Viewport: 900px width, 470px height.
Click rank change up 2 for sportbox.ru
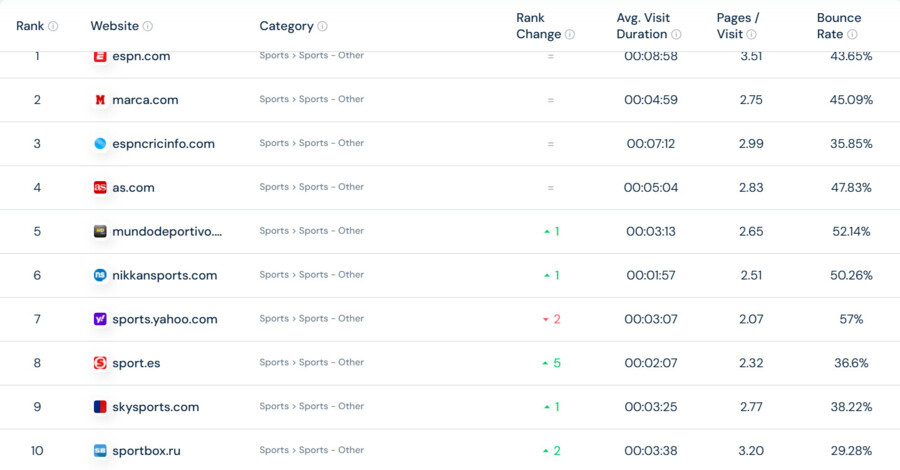pyautogui.click(x=552, y=451)
